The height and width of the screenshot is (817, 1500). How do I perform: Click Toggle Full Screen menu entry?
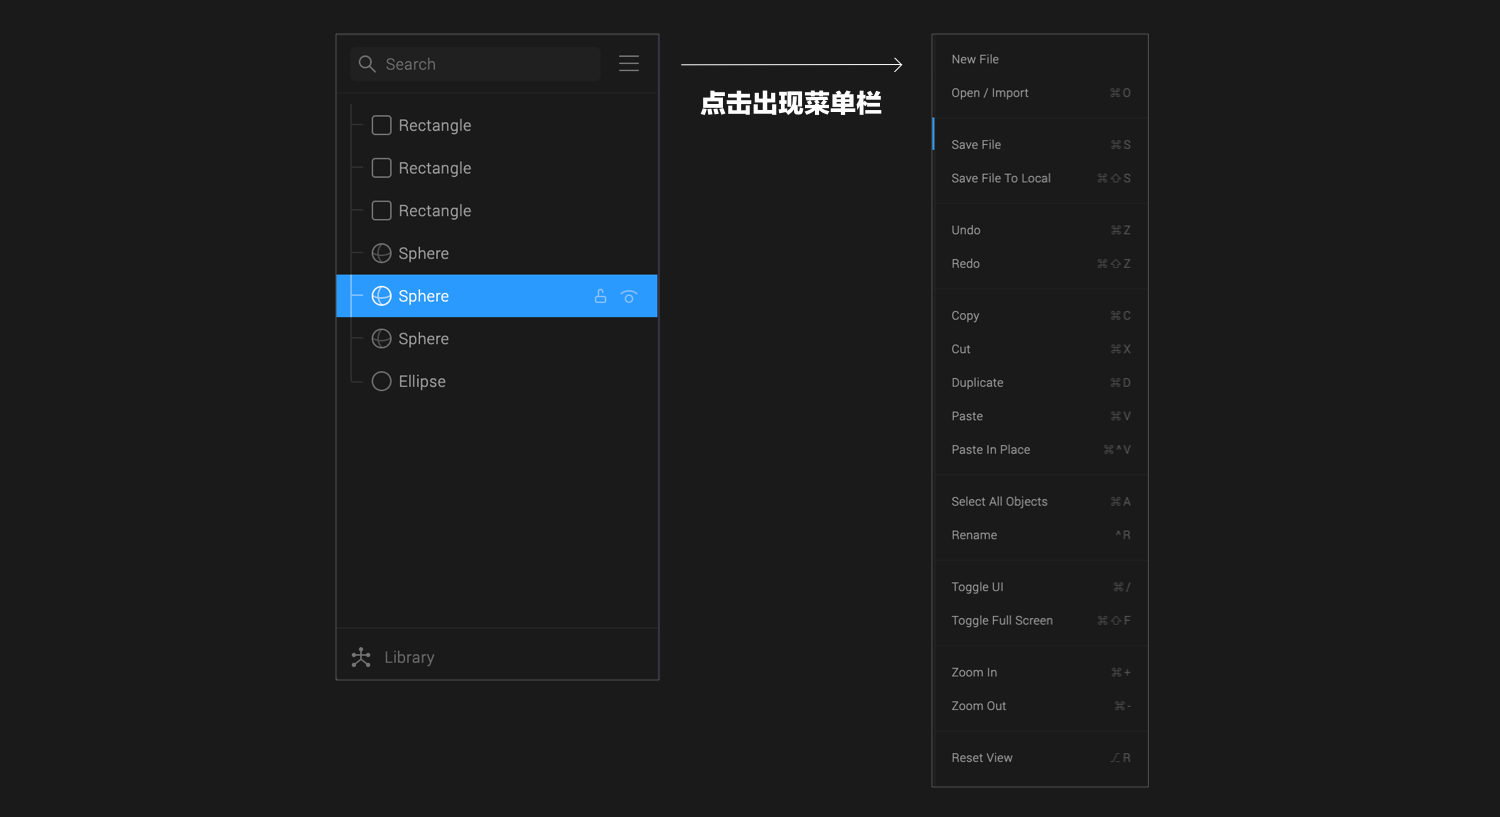[1001, 620]
